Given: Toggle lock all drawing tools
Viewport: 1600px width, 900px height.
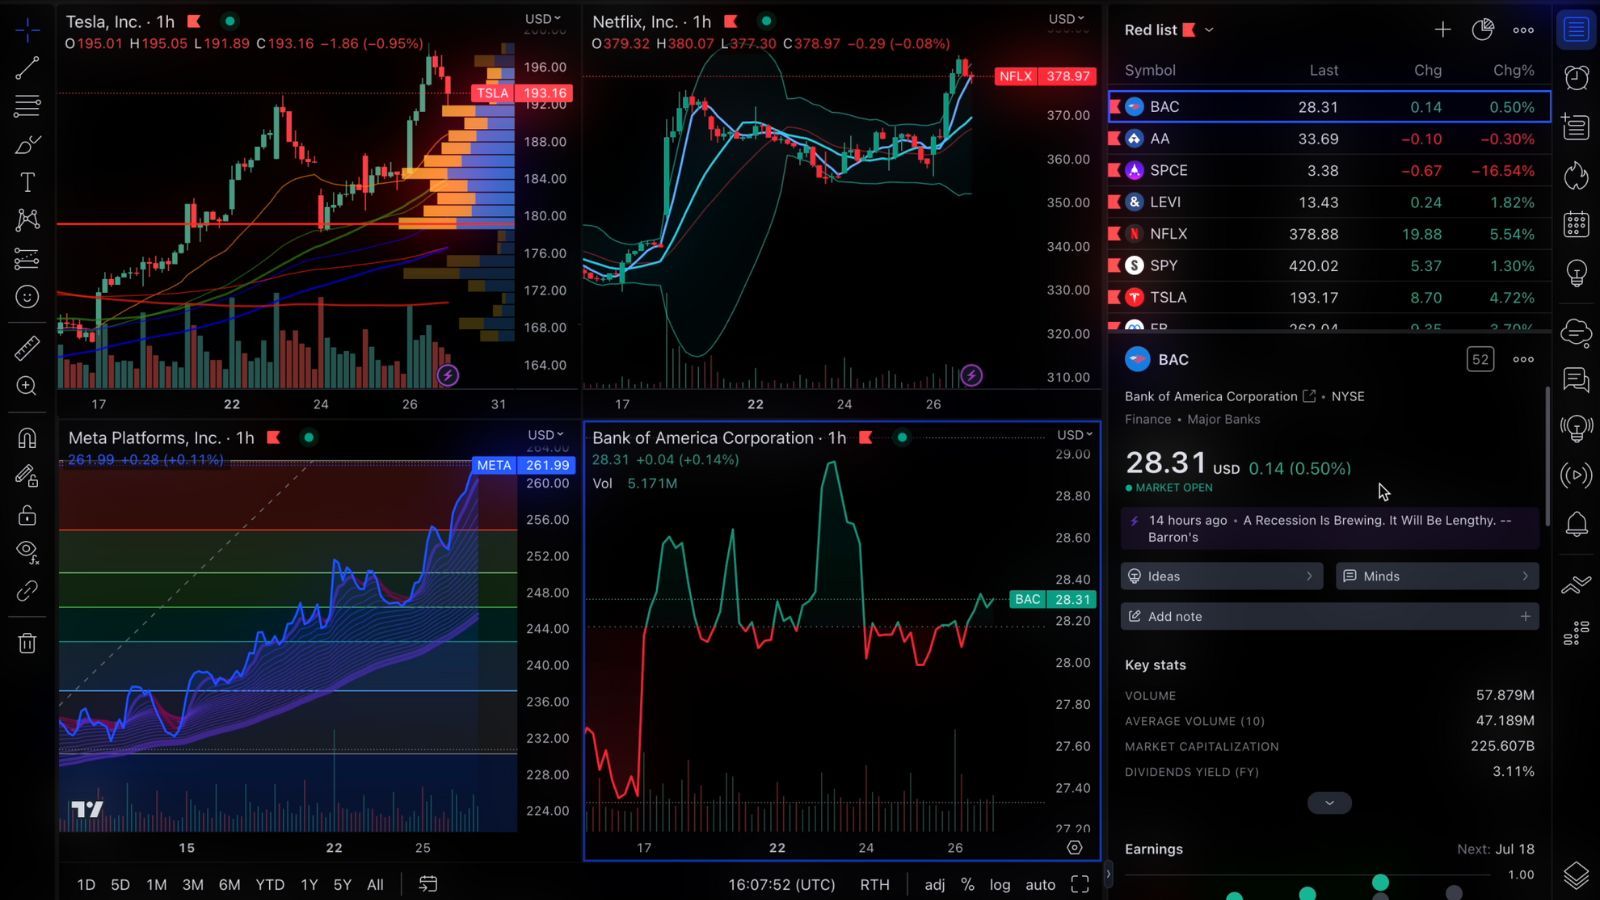Looking at the screenshot, I should click(x=27, y=515).
